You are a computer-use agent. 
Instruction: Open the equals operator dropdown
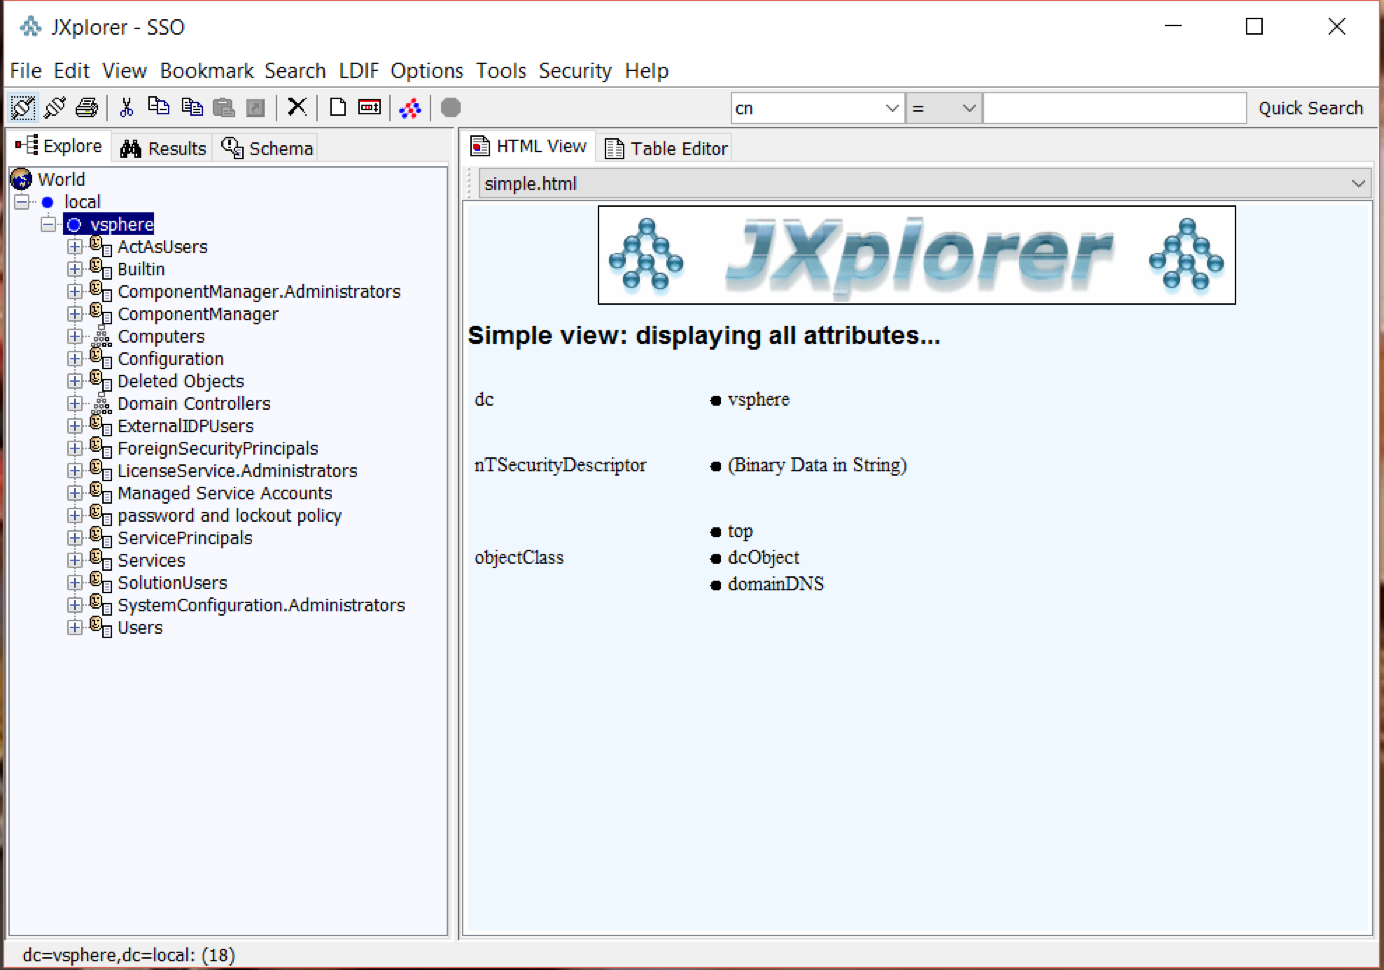coord(968,108)
